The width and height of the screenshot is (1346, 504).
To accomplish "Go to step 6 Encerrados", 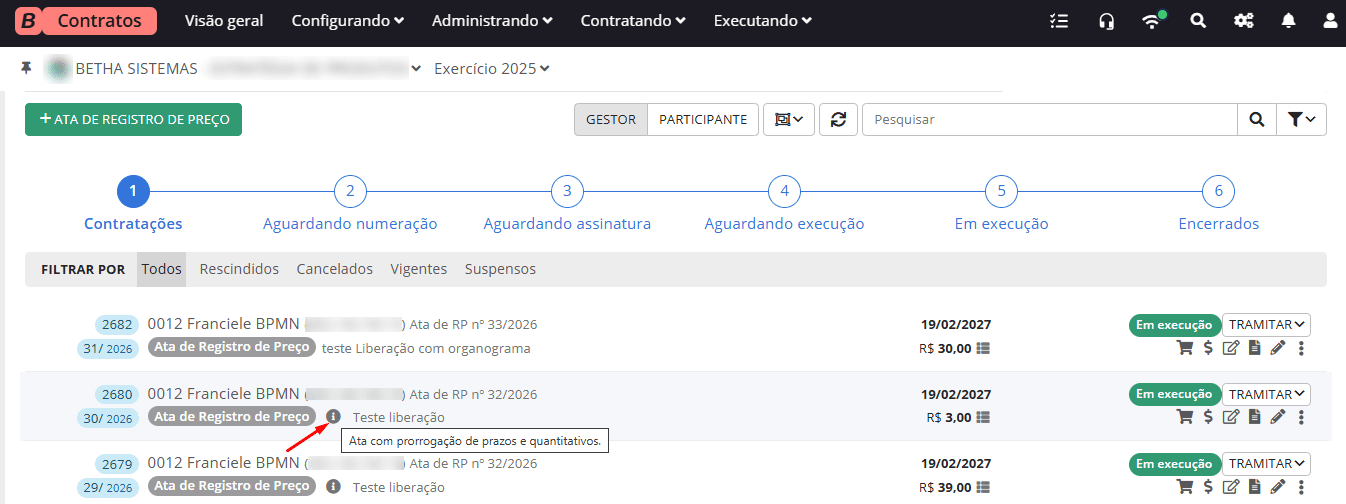I will [1218, 204].
